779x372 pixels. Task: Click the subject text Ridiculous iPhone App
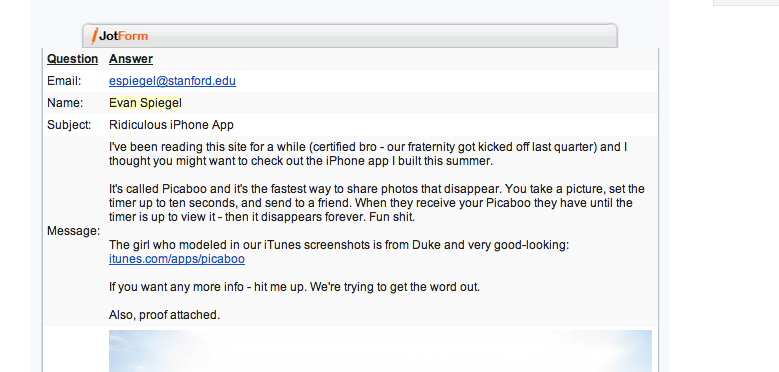171,125
